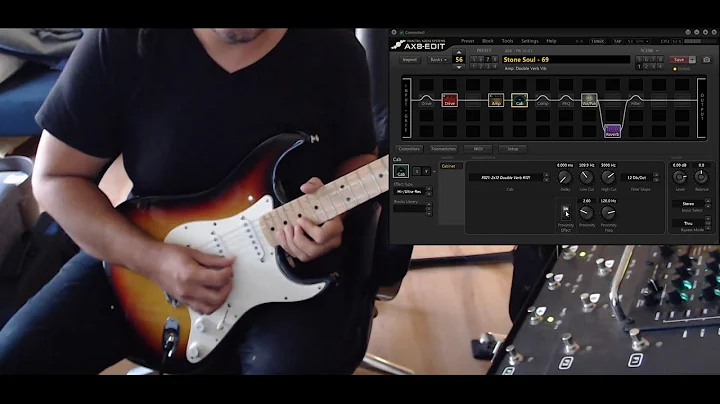Image resolution: width=720 pixels, height=404 pixels.
Task: Open the Block menu
Action: [x=488, y=41]
